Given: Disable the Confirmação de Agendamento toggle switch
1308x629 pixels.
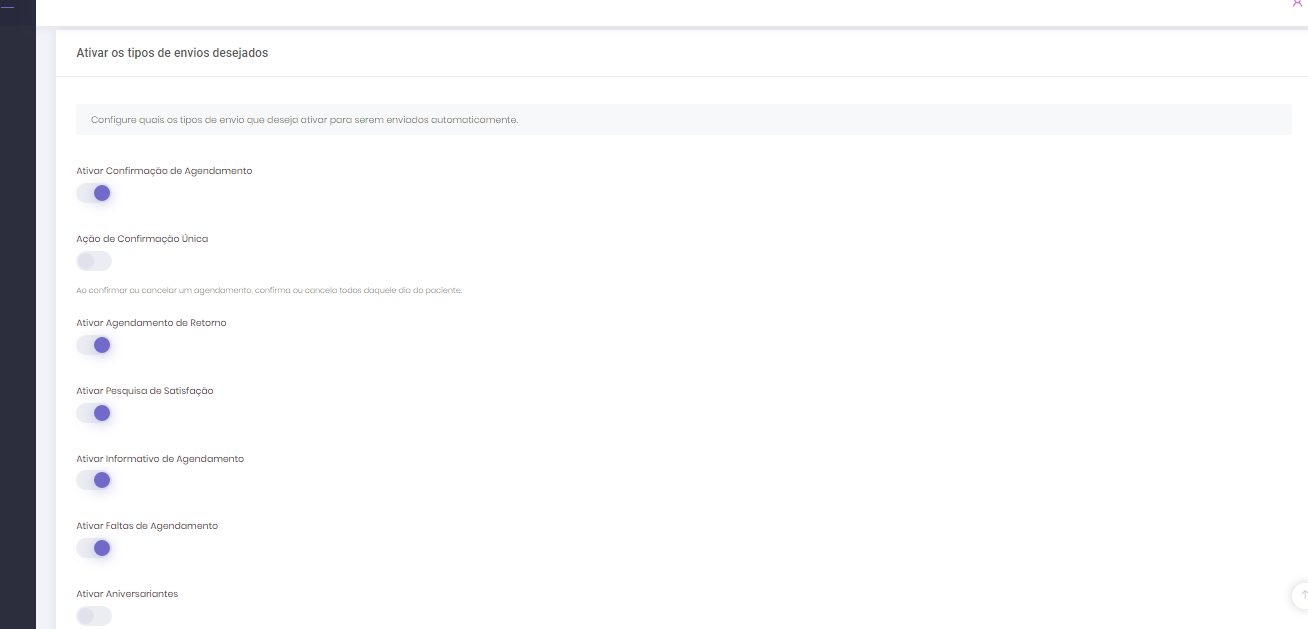Looking at the screenshot, I should pyautogui.click(x=94, y=193).
